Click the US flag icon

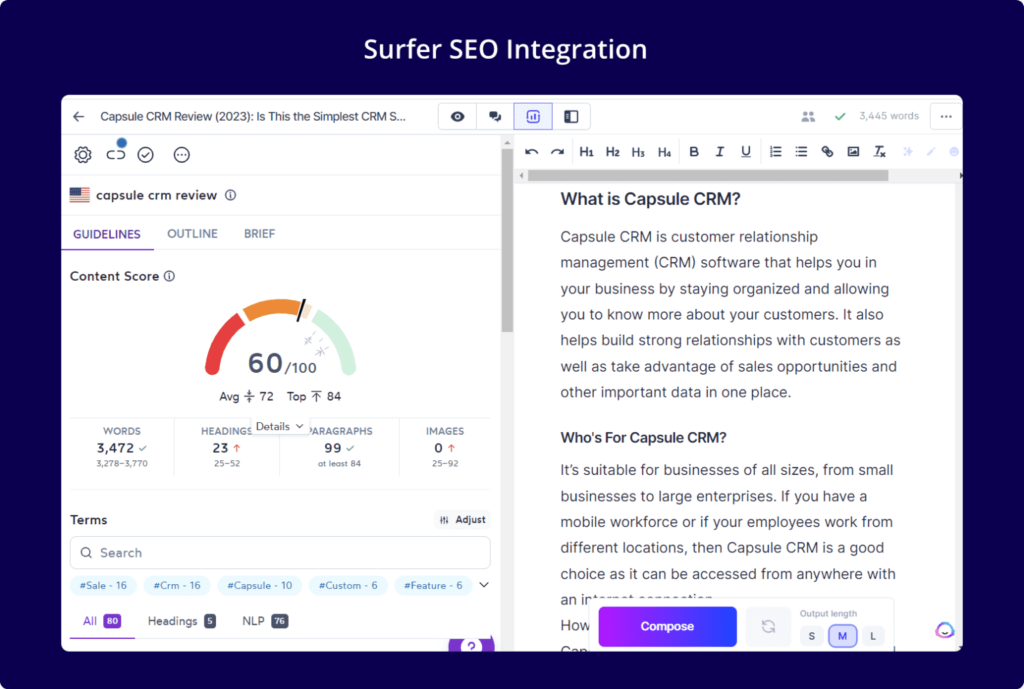[x=80, y=195]
